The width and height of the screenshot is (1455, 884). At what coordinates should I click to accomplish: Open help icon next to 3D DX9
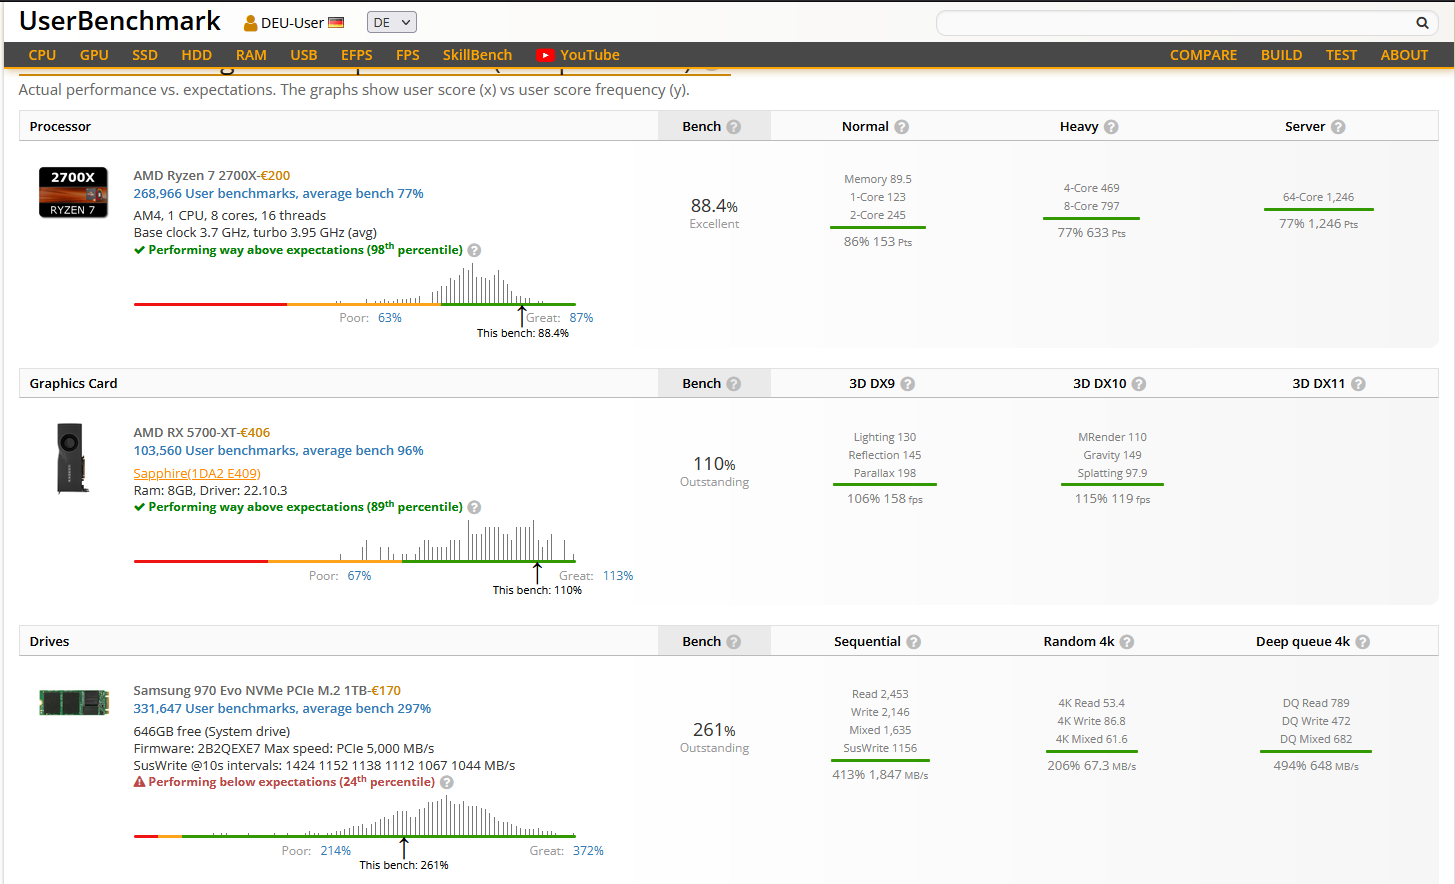pos(908,384)
